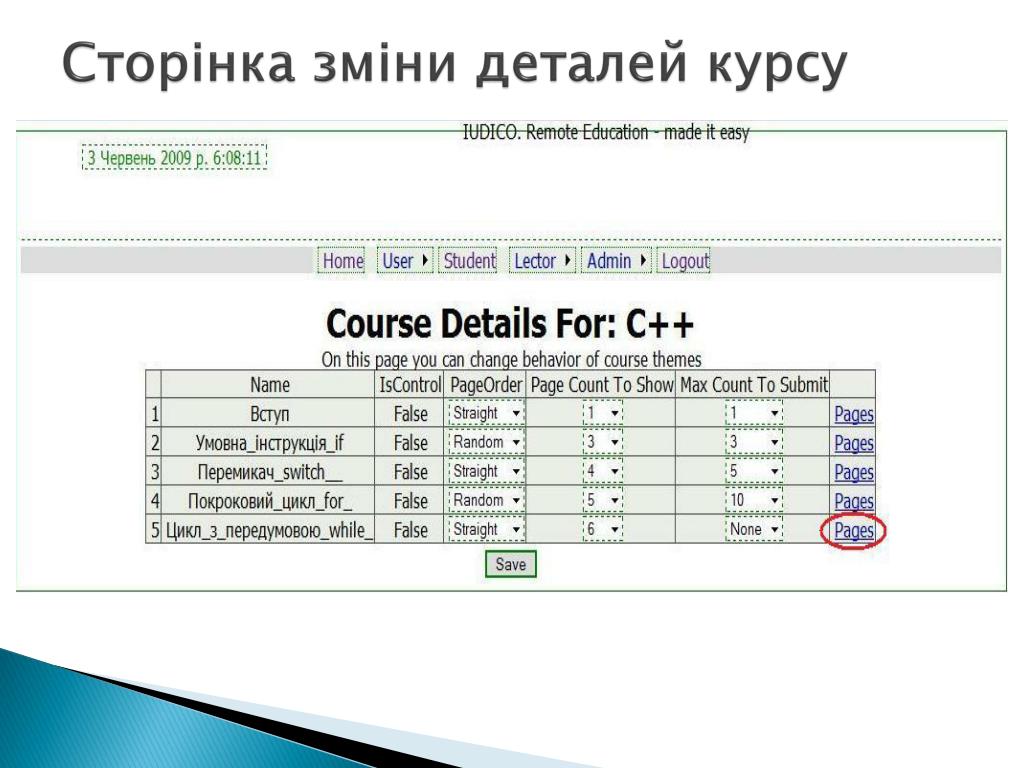Click the date stamp 3 Червень 2009
This screenshot has height=768, width=1024.
pyautogui.click(x=174, y=157)
